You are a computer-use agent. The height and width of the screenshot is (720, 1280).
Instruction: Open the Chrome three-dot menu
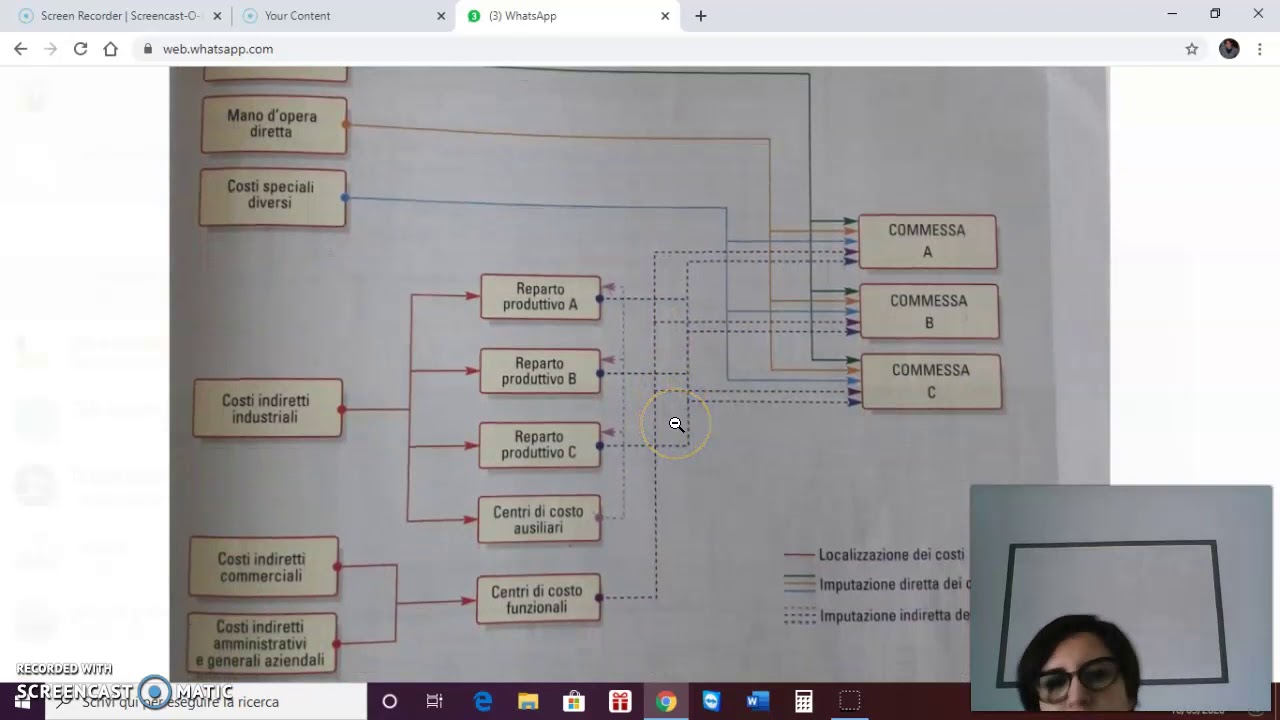[1259, 49]
